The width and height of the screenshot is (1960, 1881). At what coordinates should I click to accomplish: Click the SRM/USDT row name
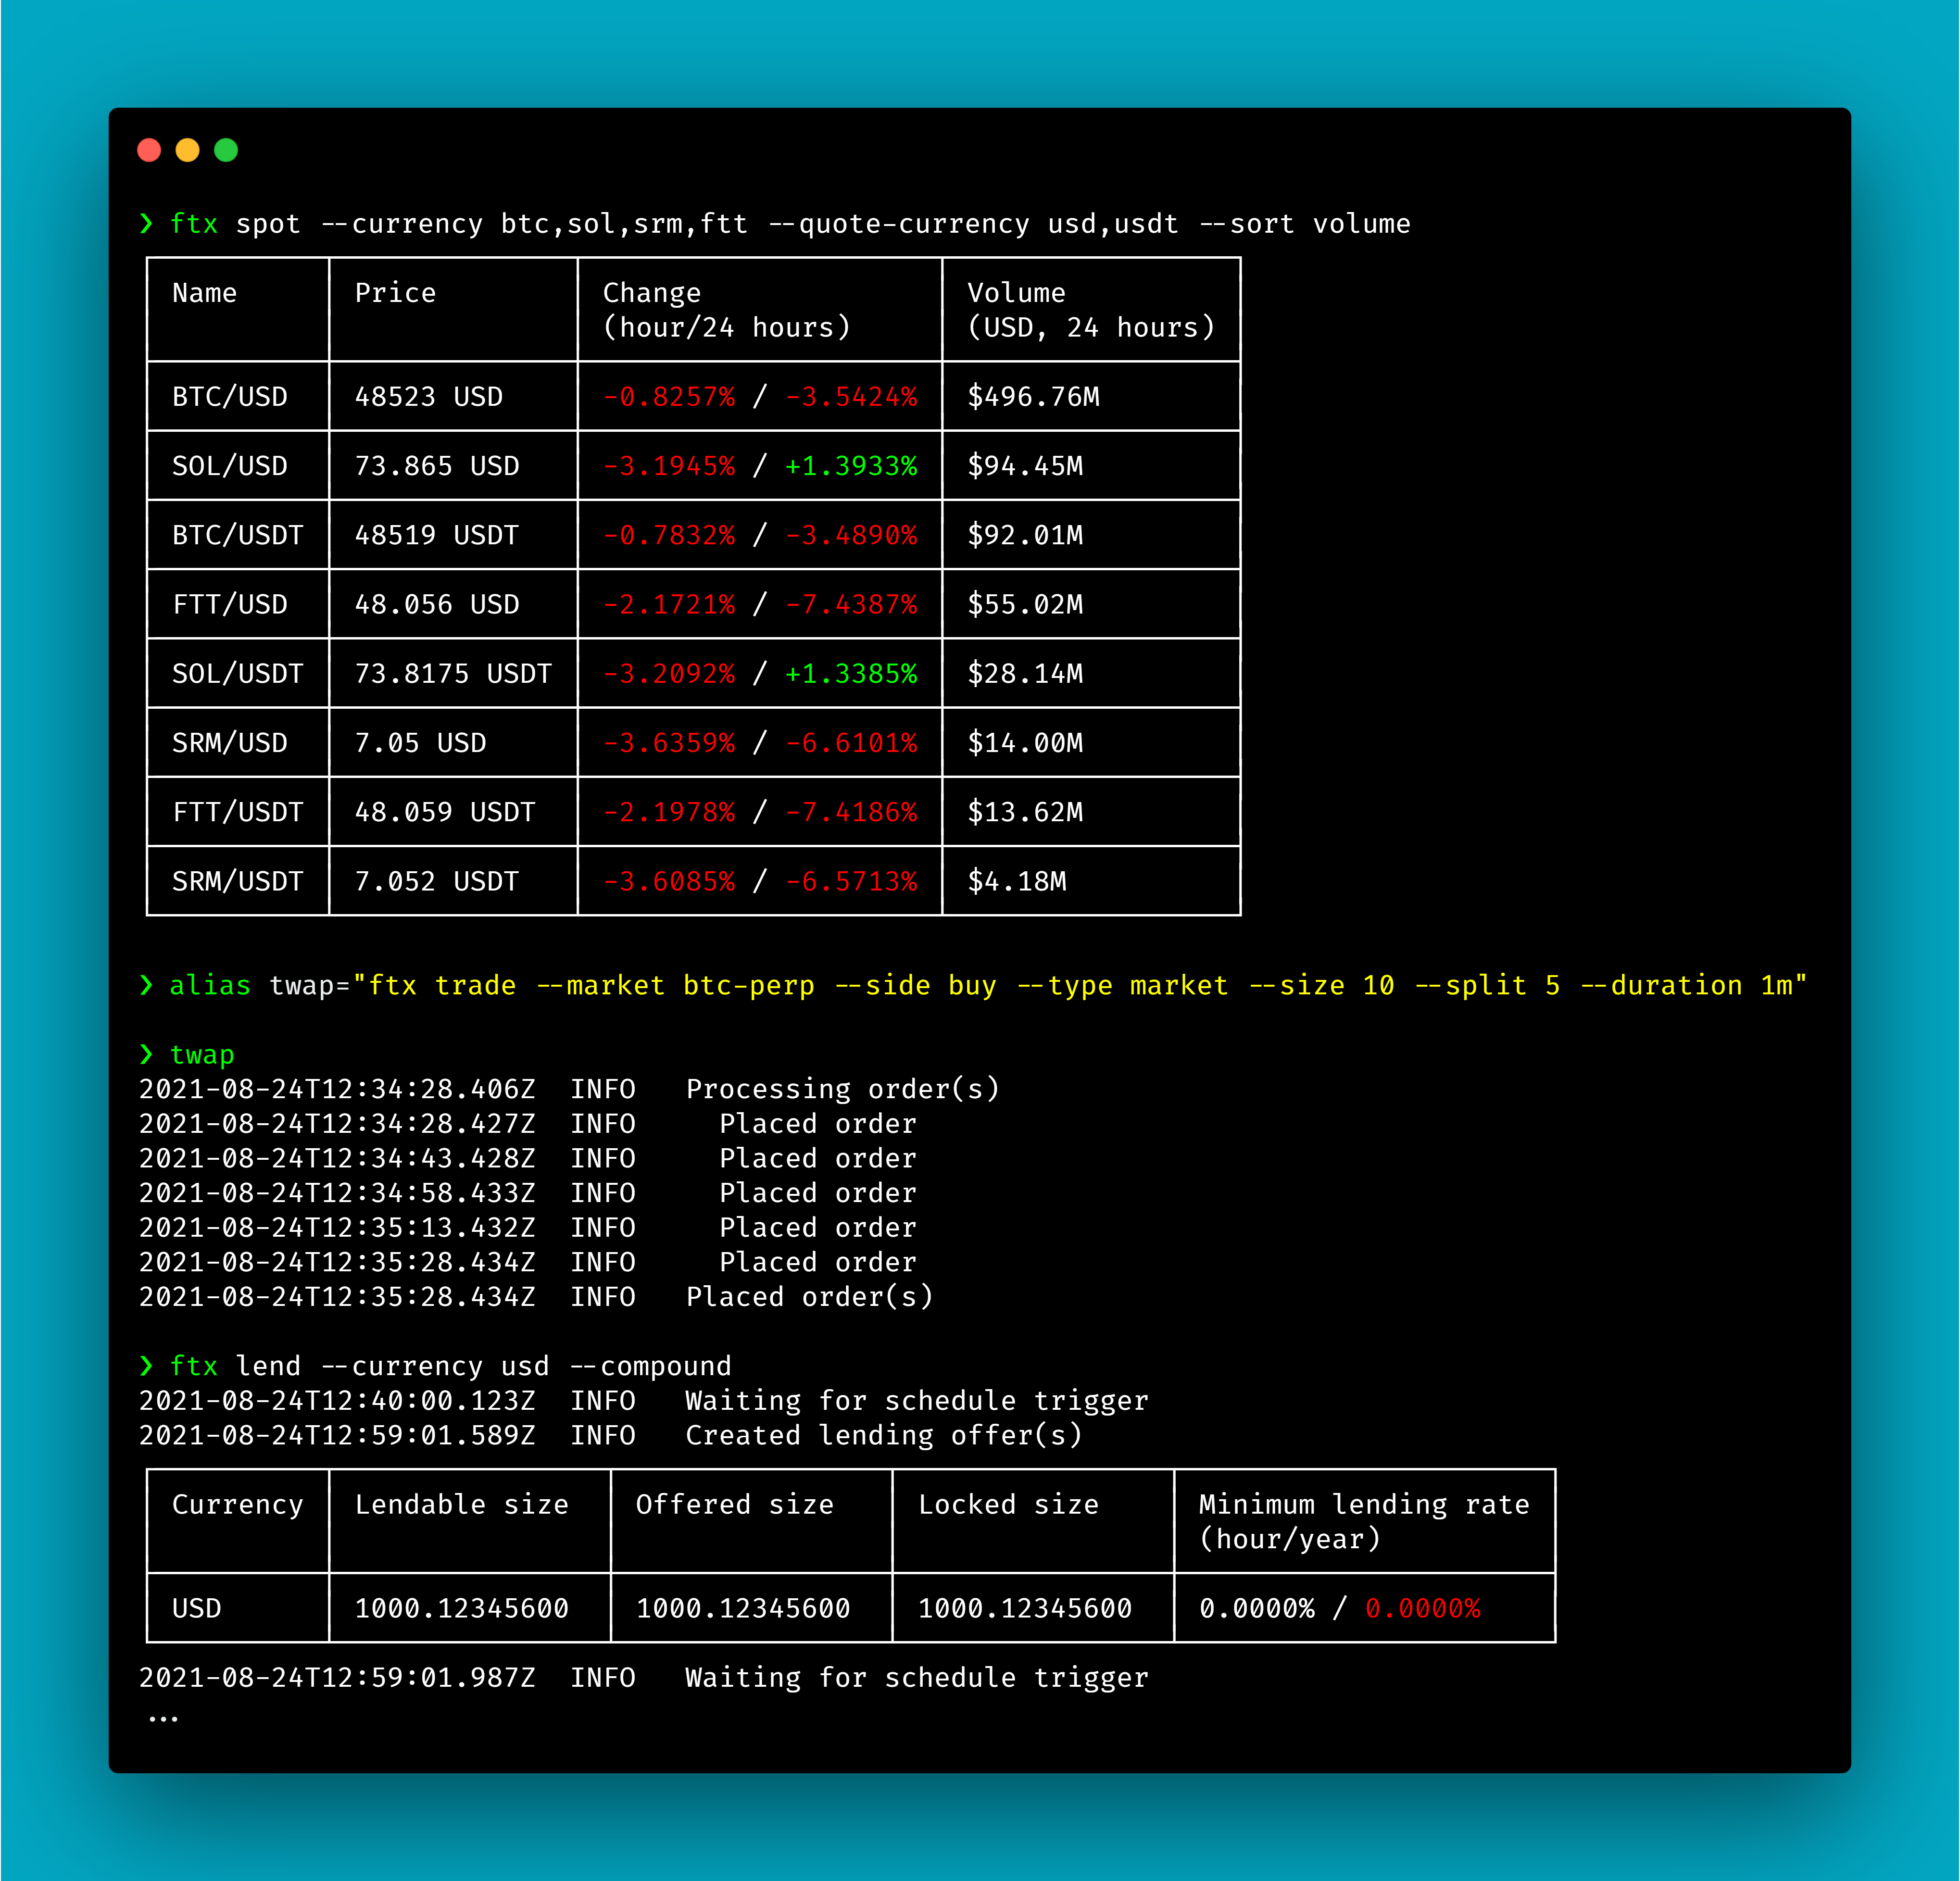[x=237, y=881]
